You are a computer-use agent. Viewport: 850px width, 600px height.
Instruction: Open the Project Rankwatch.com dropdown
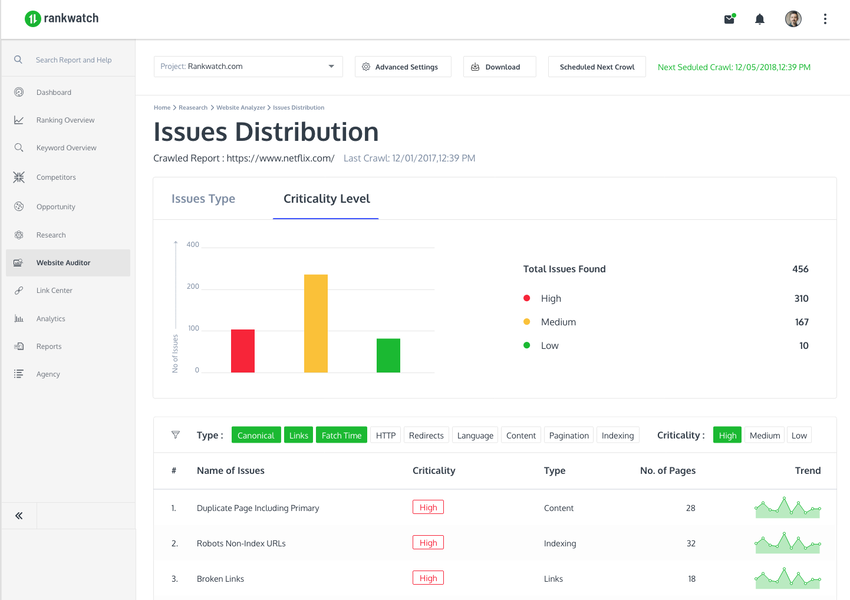coord(247,66)
